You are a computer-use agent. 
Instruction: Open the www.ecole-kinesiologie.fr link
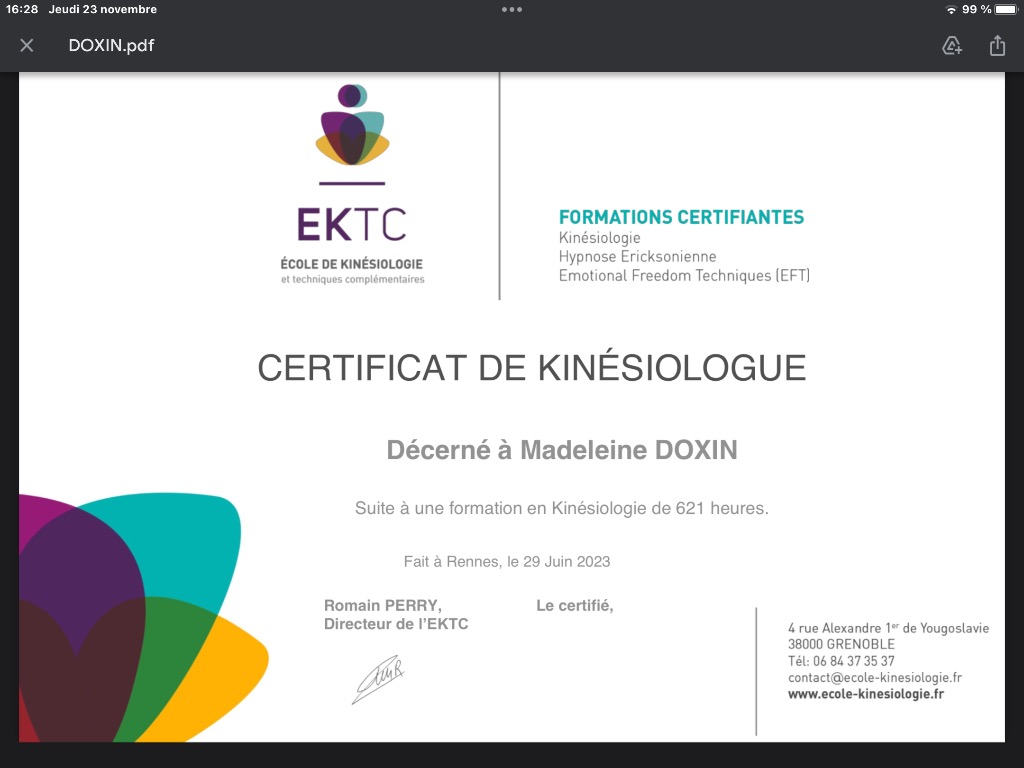click(x=865, y=694)
